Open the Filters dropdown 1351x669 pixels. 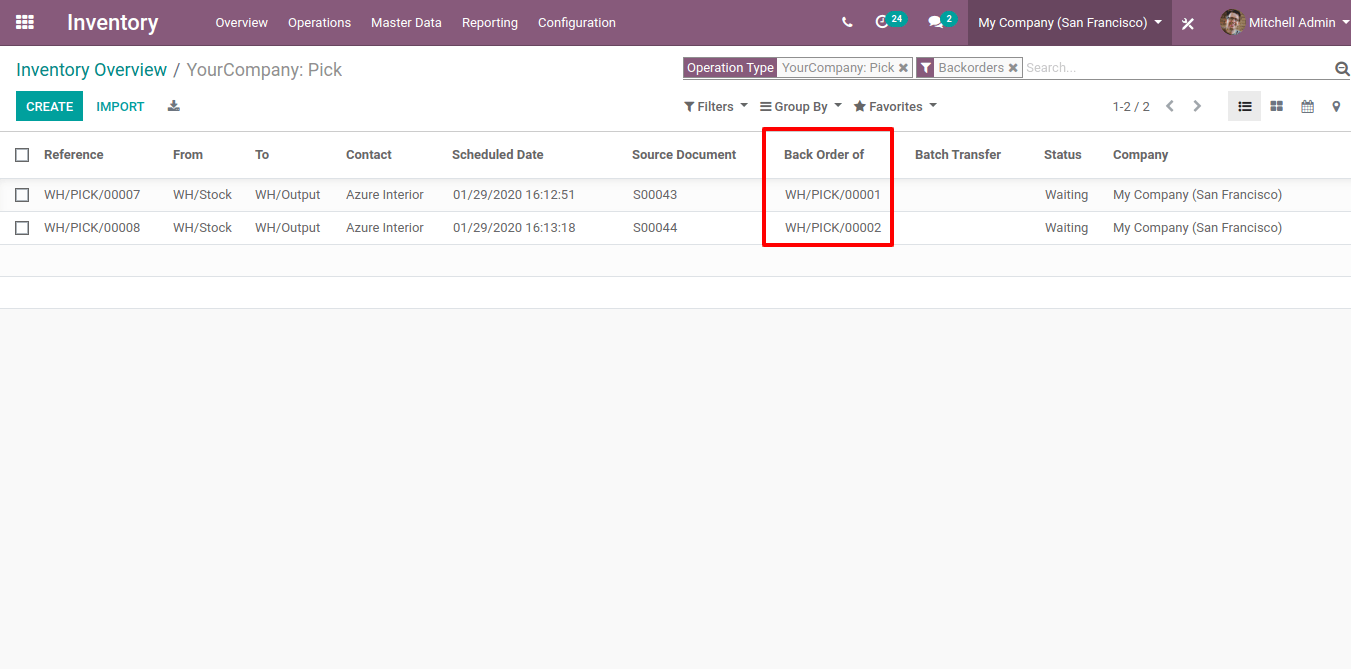(715, 105)
